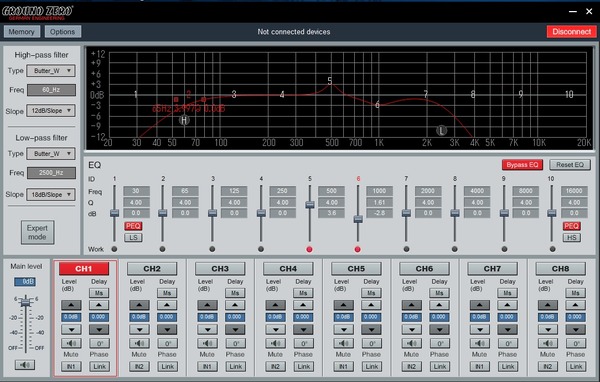
Task: Mute channel CH3 with the speaker icon
Action: coord(207,343)
